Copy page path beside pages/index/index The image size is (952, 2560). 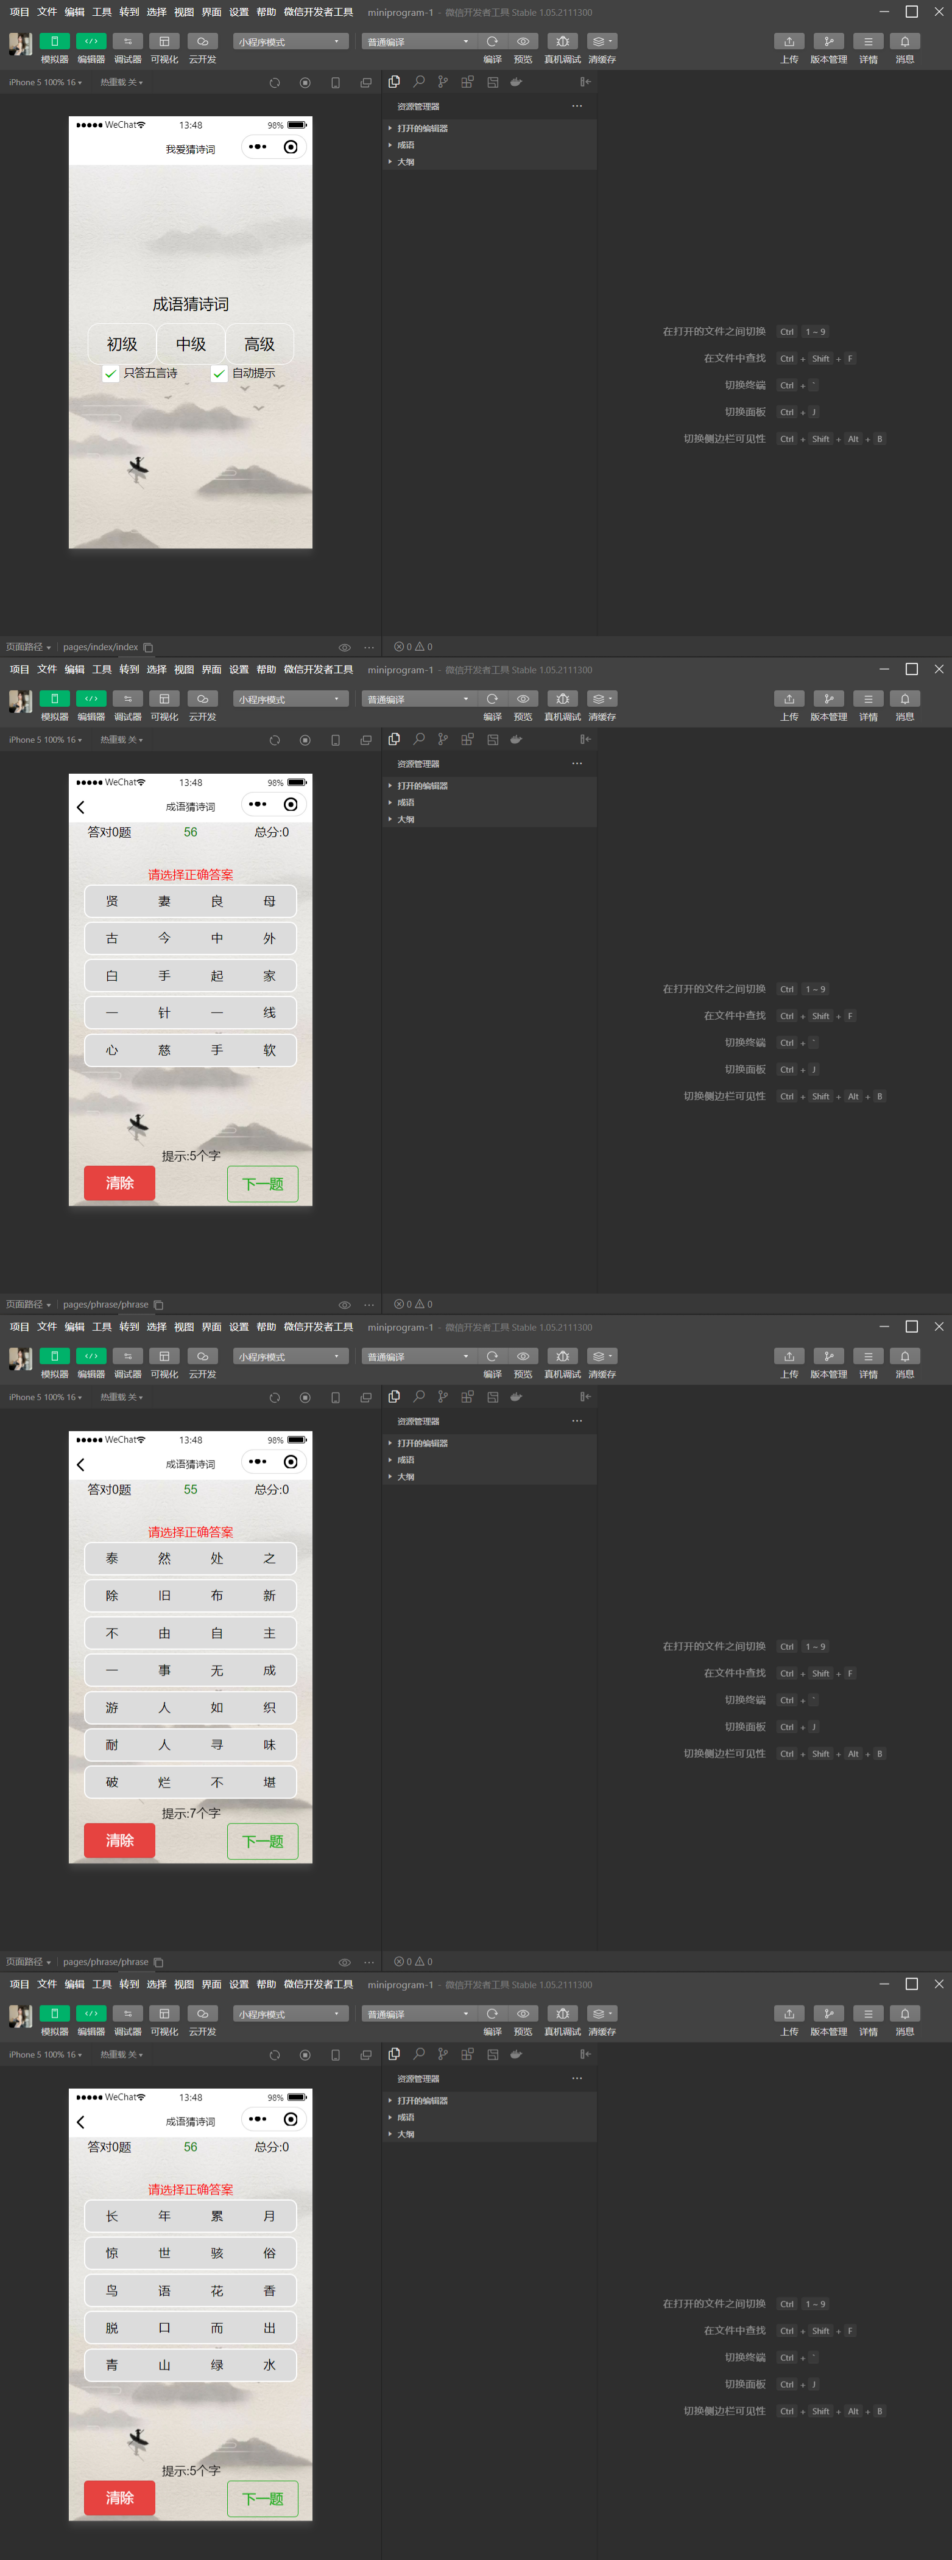(148, 647)
